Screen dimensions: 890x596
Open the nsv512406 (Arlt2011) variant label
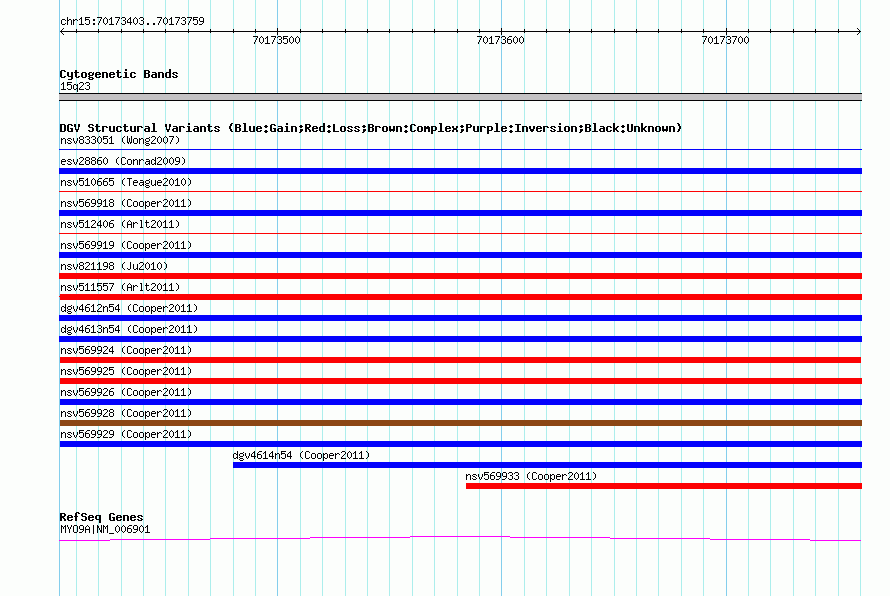[x=120, y=224]
